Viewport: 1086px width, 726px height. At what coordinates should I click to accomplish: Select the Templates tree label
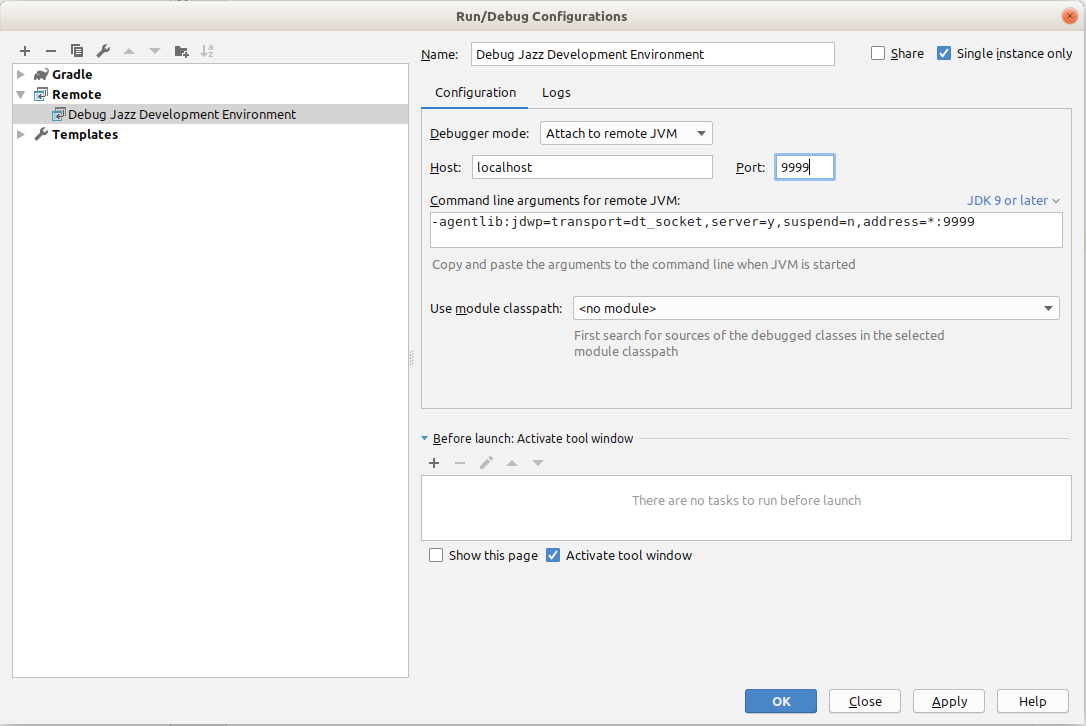85,134
